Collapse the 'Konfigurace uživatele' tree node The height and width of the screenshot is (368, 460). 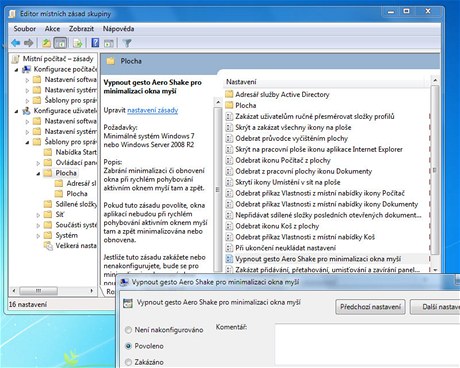coord(16,111)
